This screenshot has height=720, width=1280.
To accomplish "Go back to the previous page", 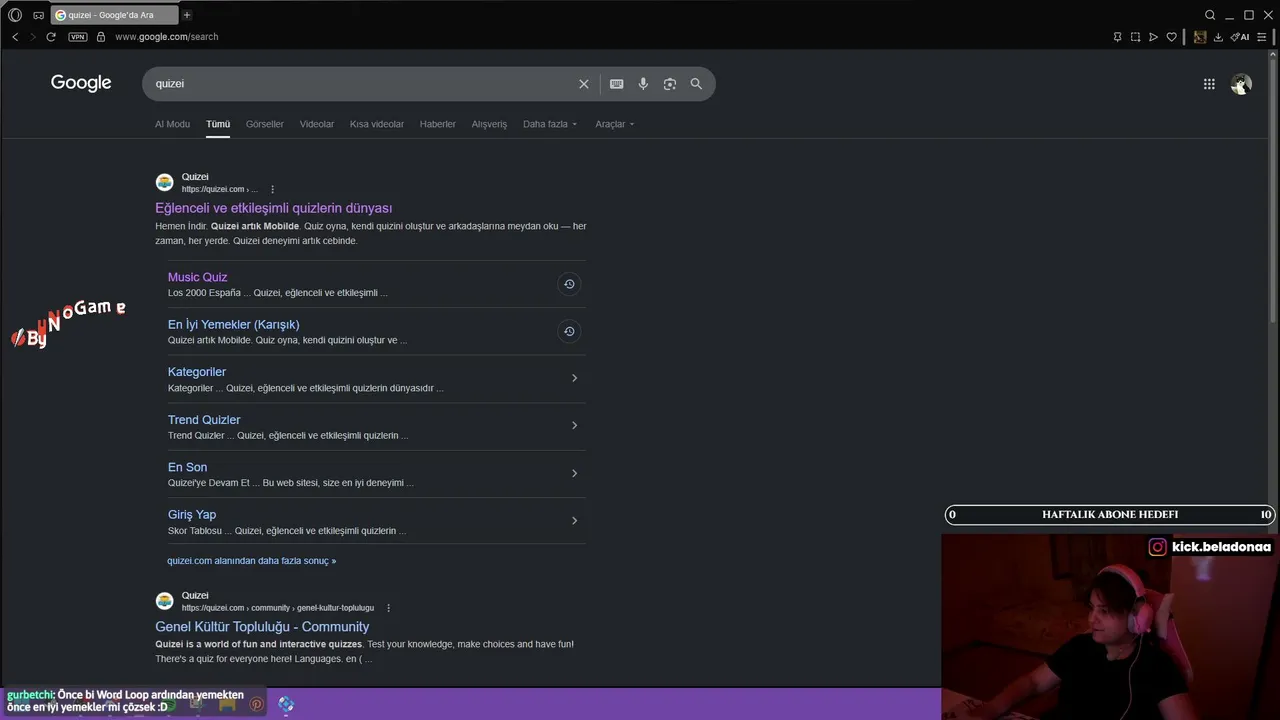I will (x=15, y=37).
